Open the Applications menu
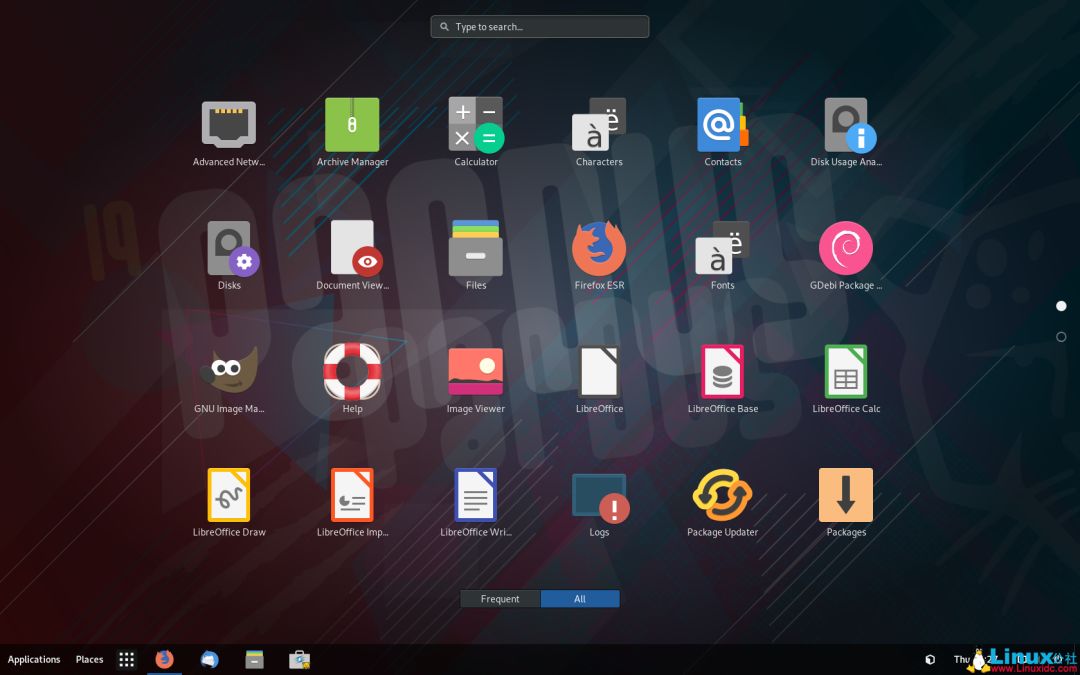1080x675 pixels. tap(34, 659)
